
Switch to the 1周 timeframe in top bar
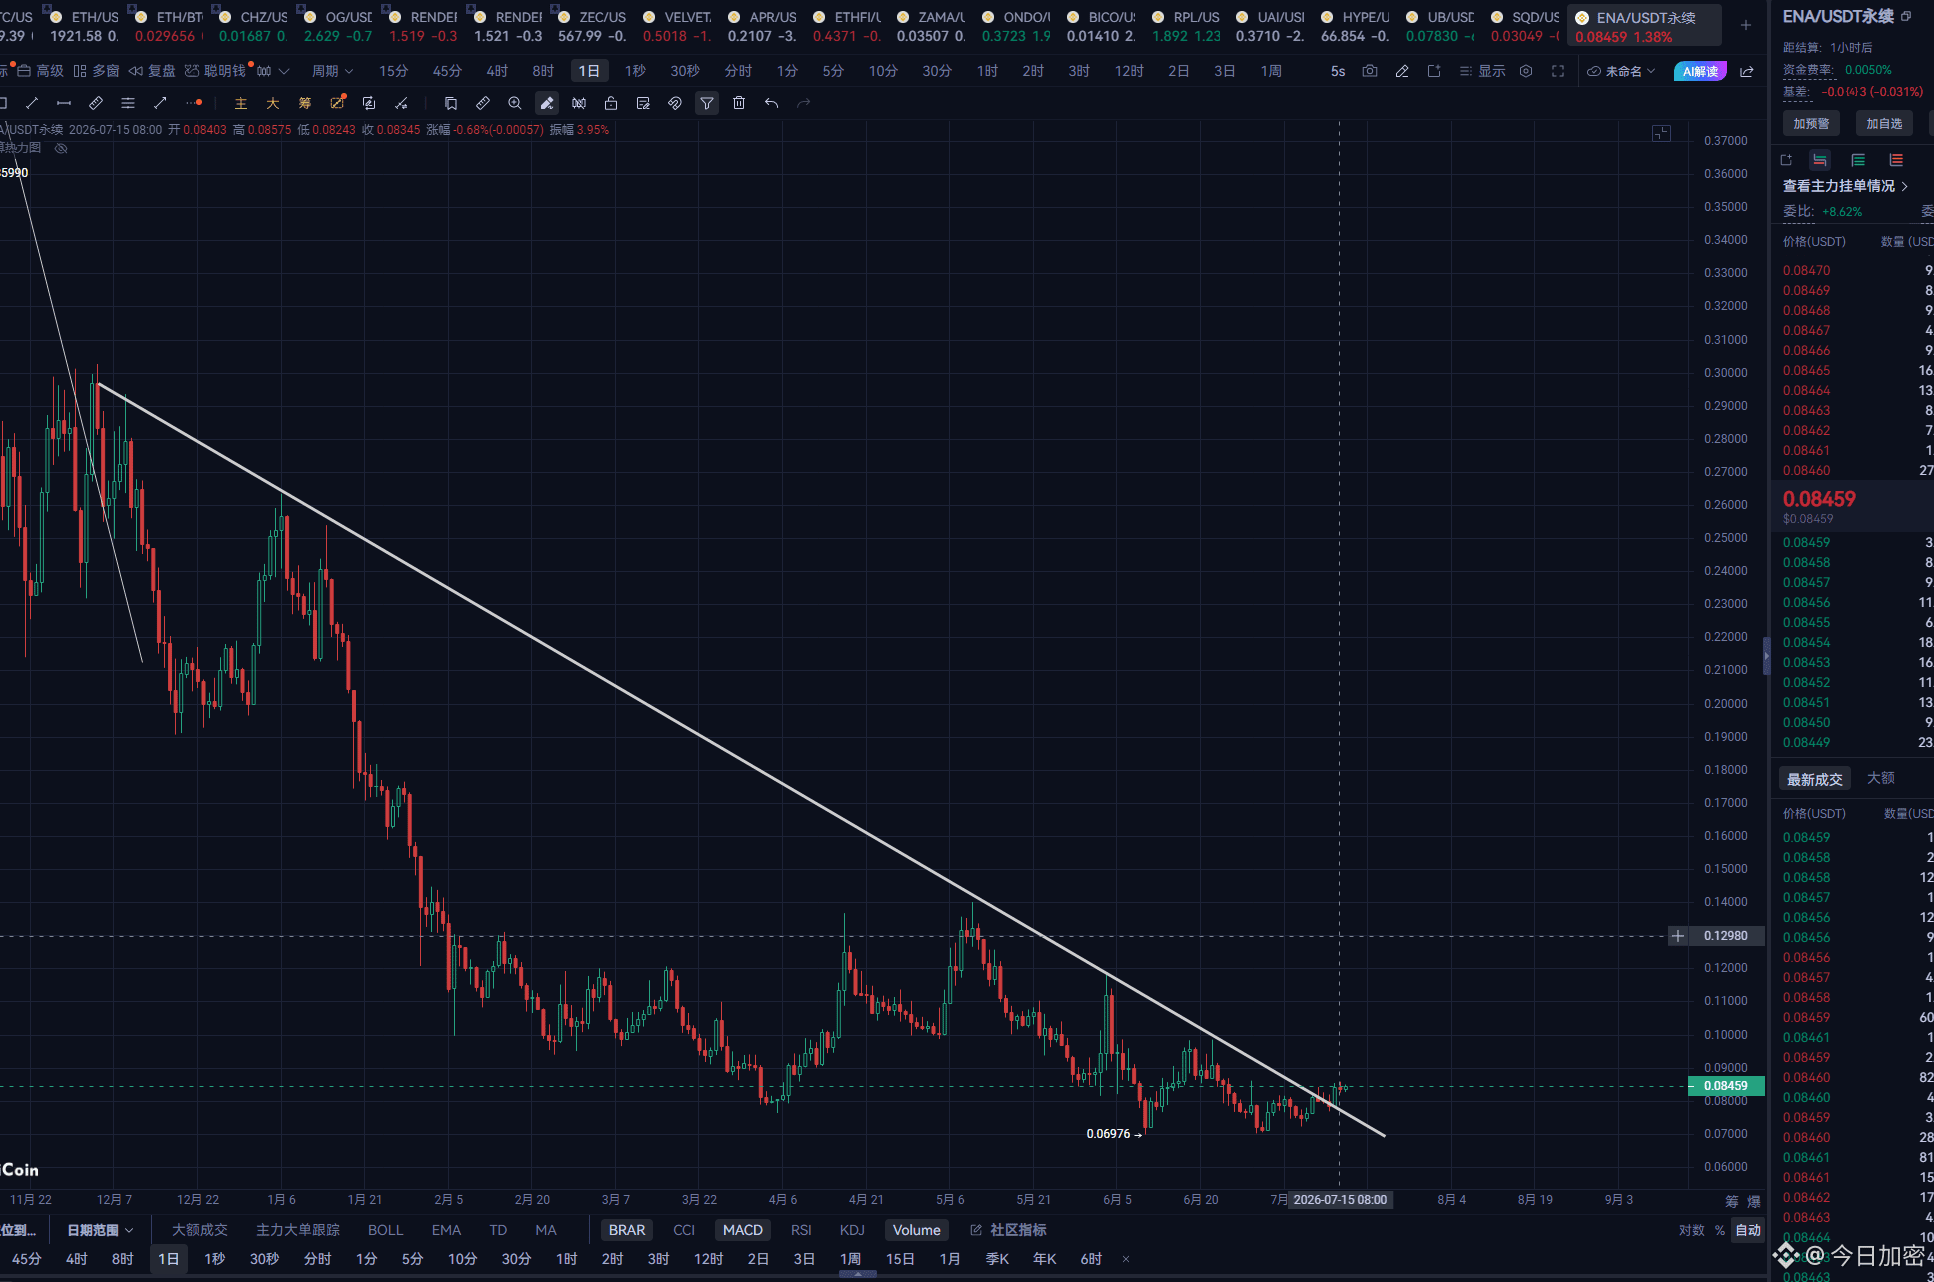click(x=1271, y=71)
